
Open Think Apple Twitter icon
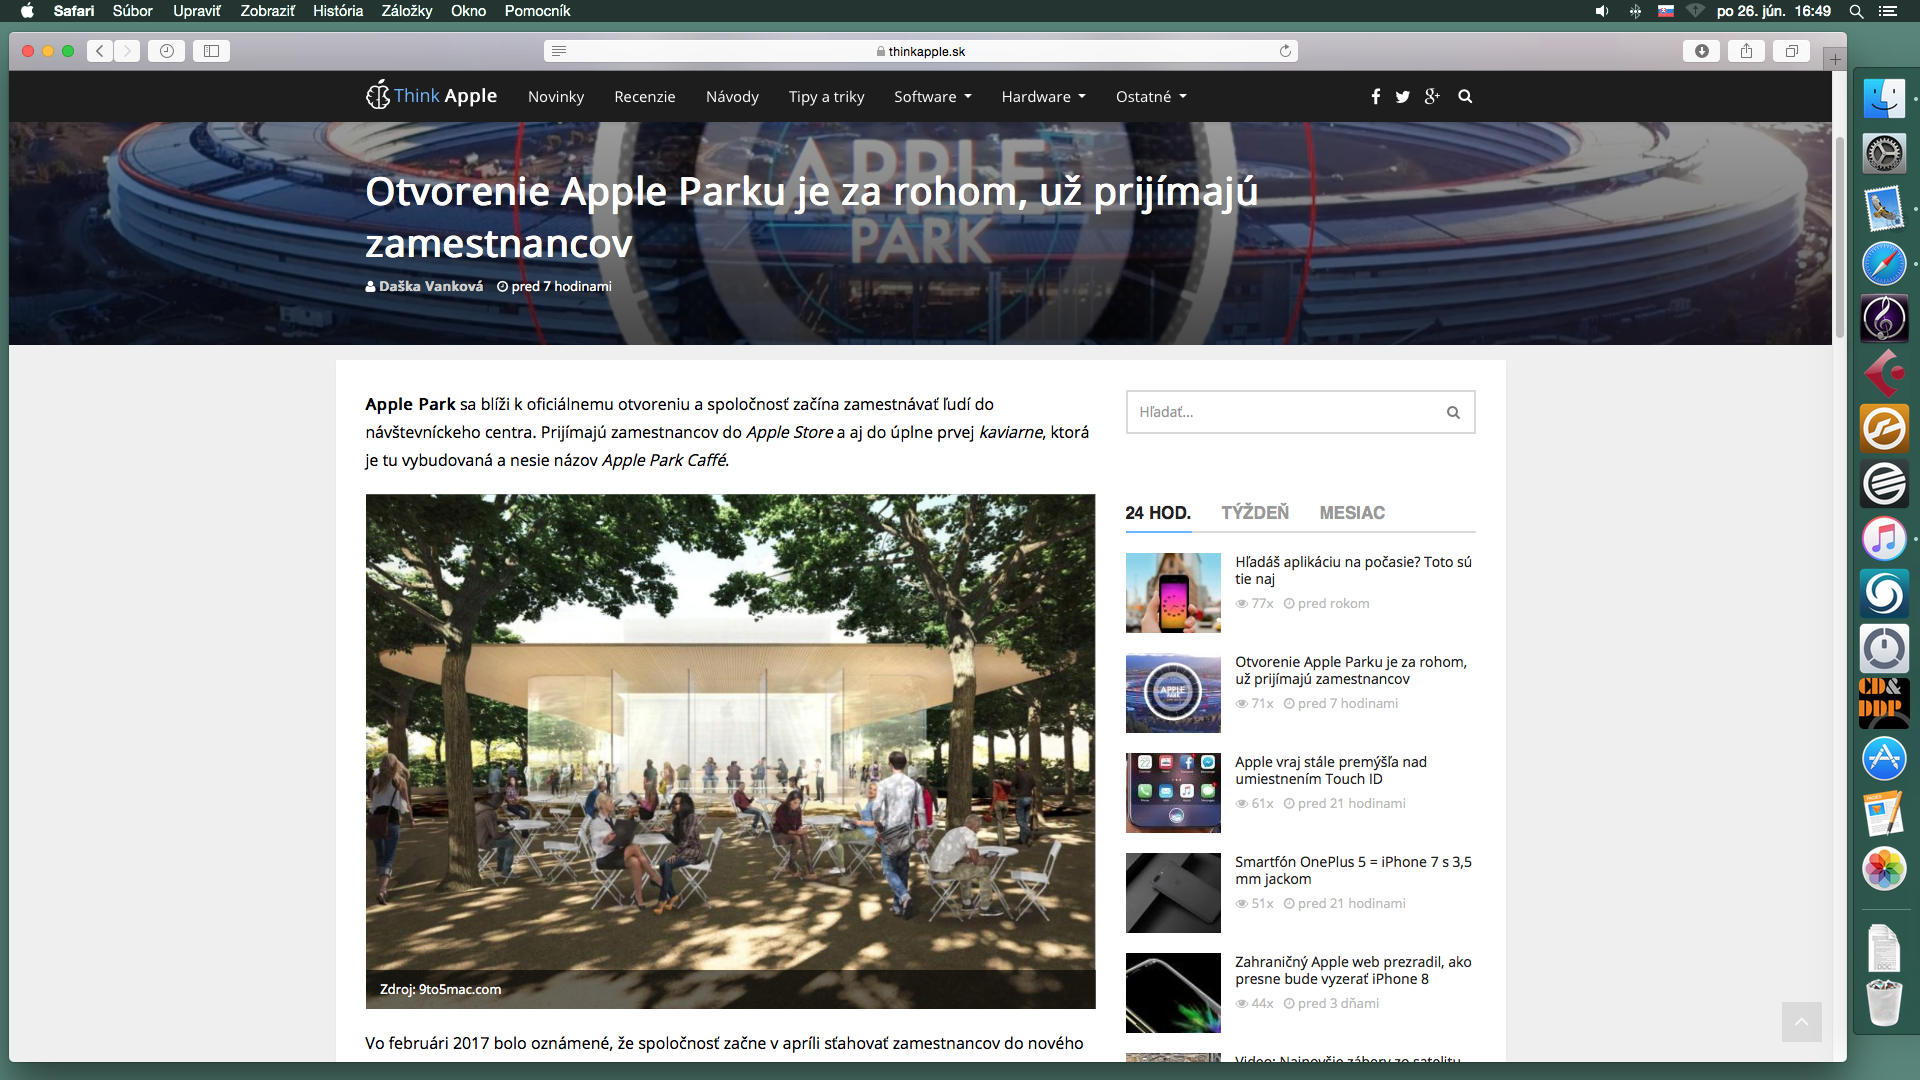click(x=1403, y=97)
